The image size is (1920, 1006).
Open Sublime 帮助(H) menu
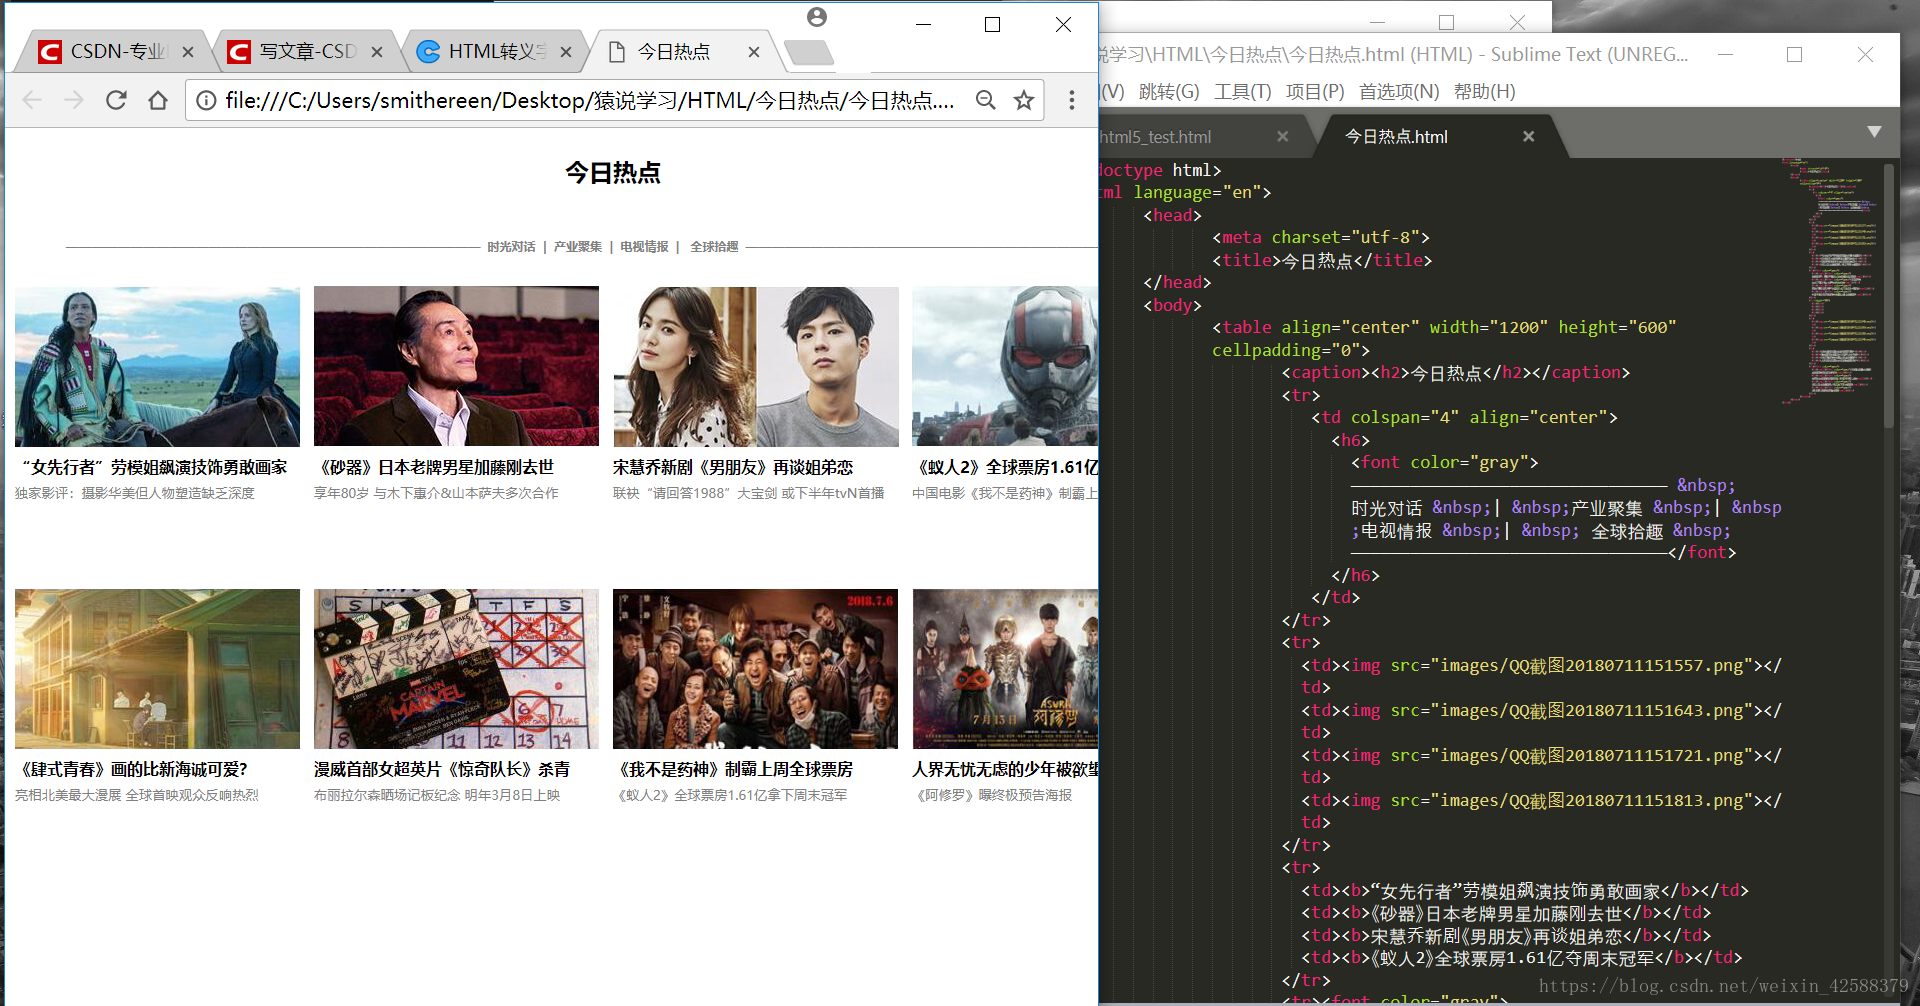(1484, 92)
